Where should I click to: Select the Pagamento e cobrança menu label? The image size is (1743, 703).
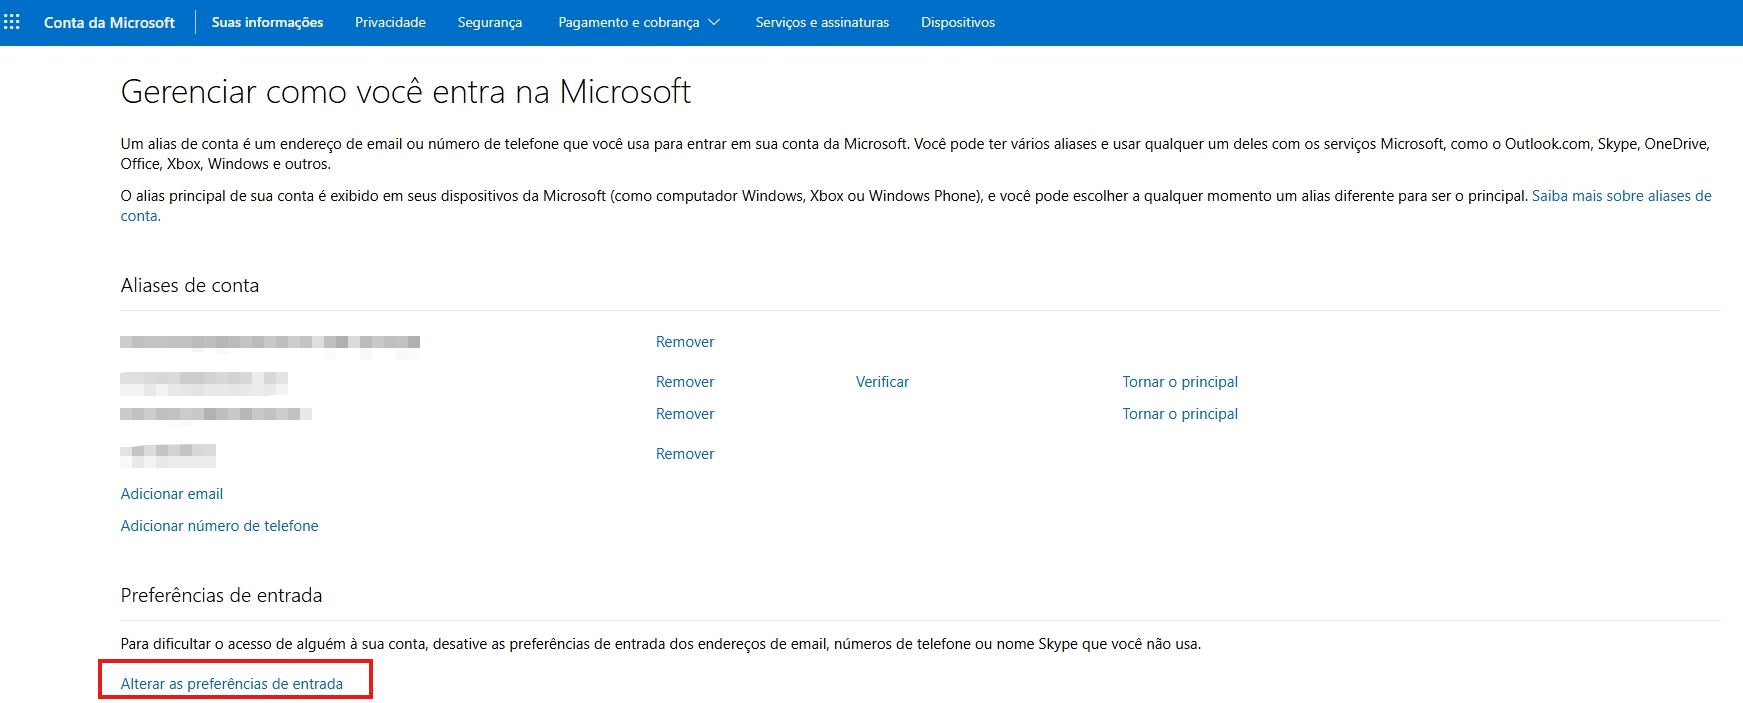pyautogui.click(x=629, y=22)
